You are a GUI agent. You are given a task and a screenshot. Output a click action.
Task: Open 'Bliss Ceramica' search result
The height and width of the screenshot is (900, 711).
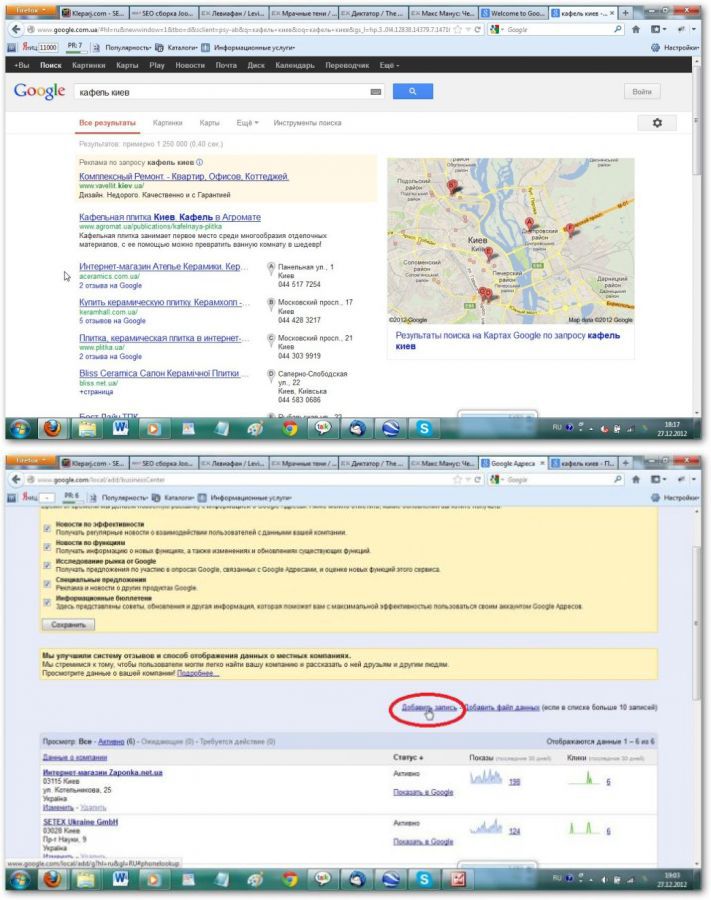click(x=159, y=373)
